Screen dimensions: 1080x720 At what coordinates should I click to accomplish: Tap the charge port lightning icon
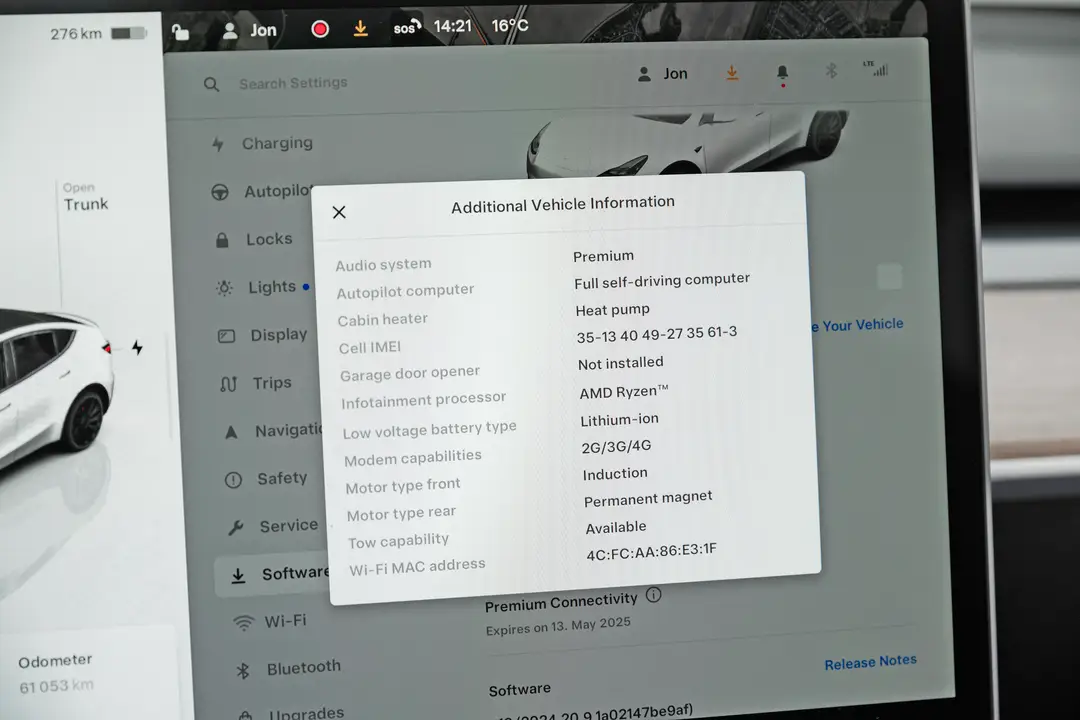[x=138, y=347]
